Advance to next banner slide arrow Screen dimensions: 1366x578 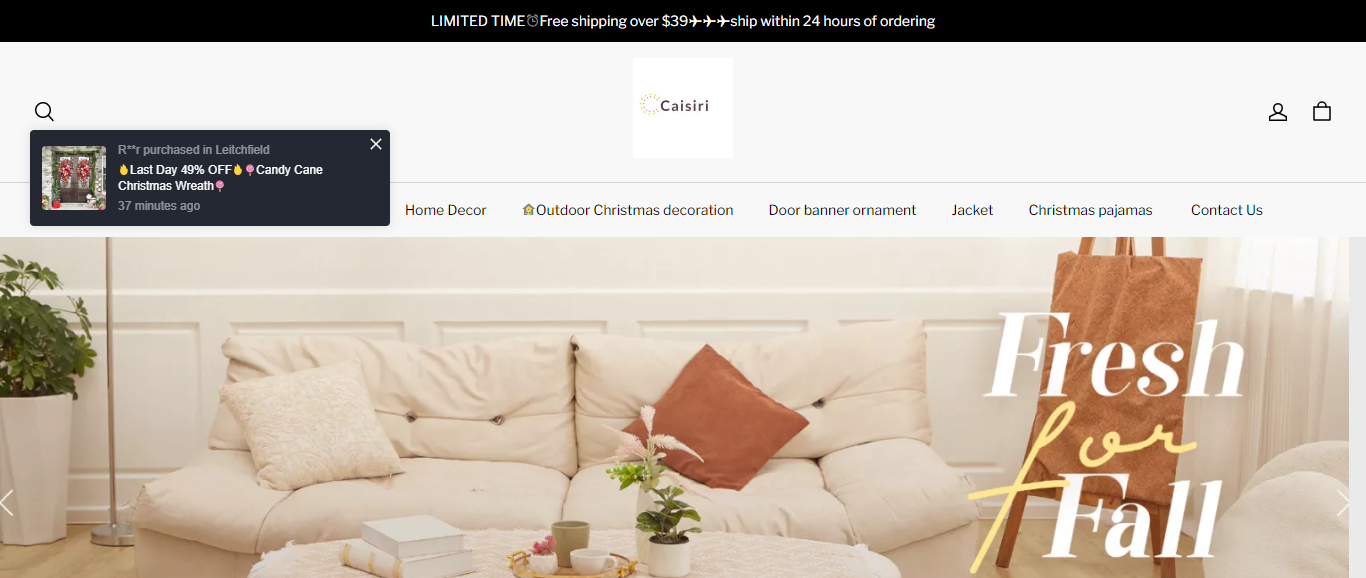tap(1342, 502)
